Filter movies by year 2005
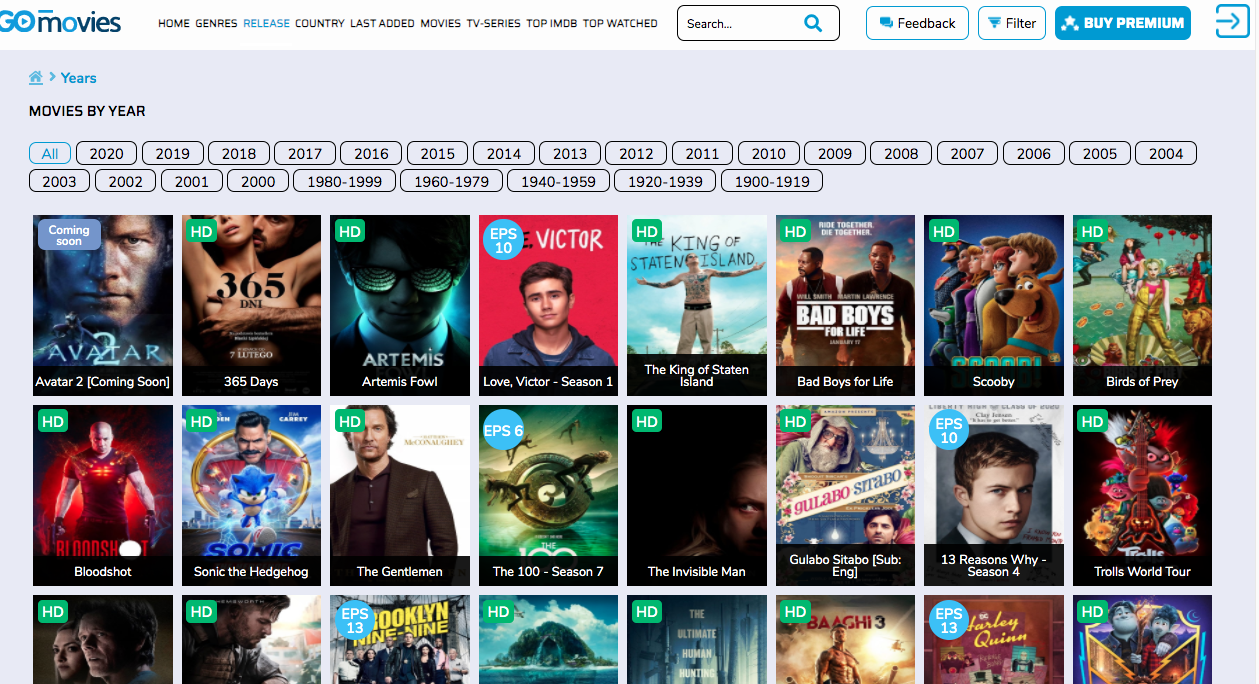This screenshot has height=684, width=1259. (x=1100, y=153)
